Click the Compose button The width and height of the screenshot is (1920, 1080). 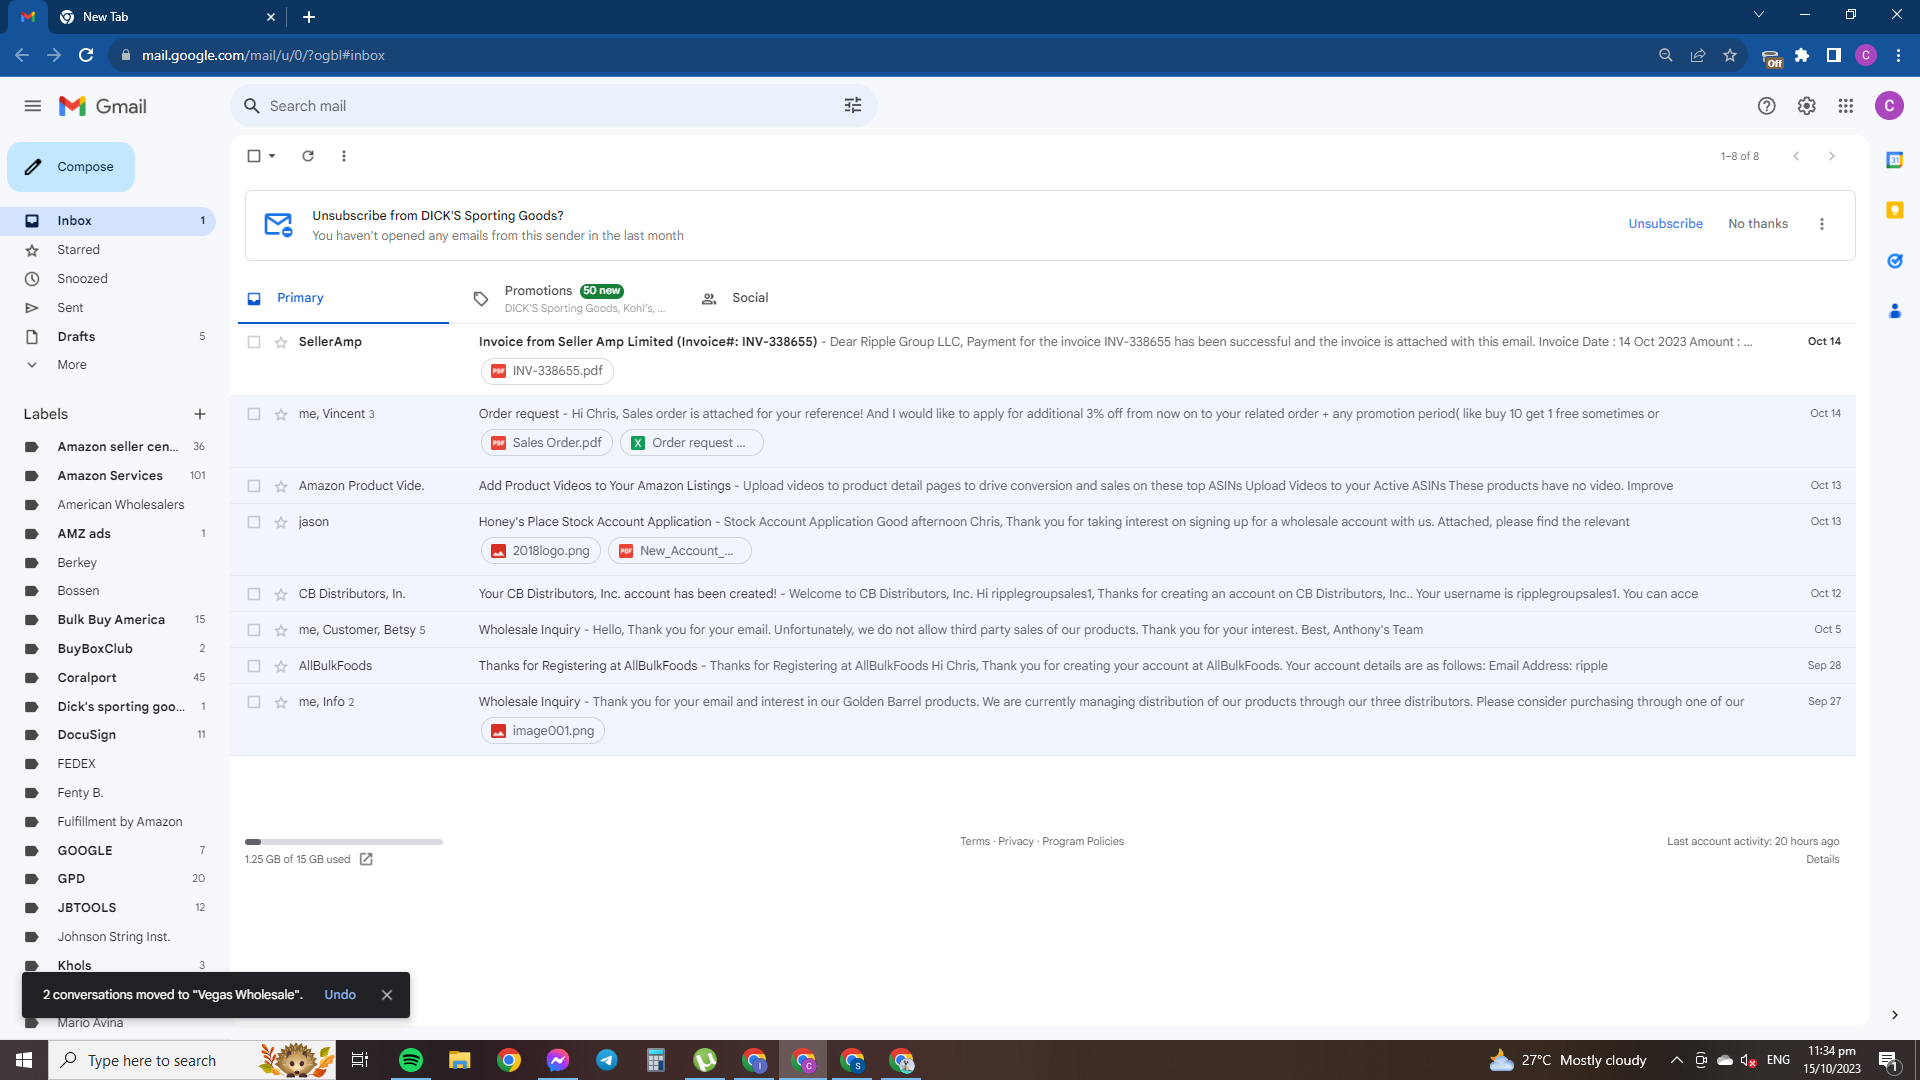(x=71, y=167)
